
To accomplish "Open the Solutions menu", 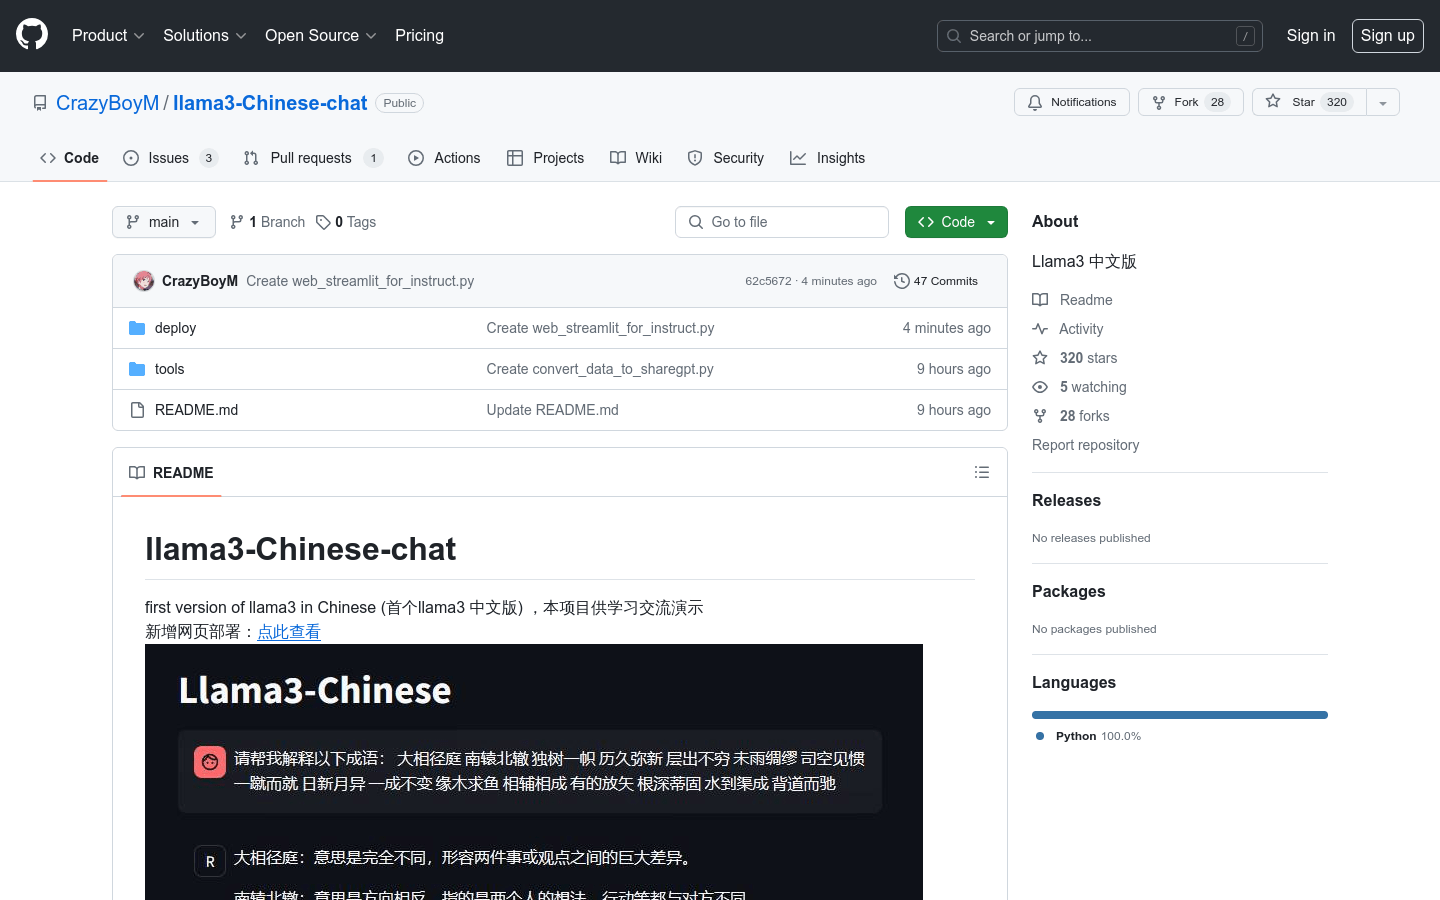I will [204, 35].
